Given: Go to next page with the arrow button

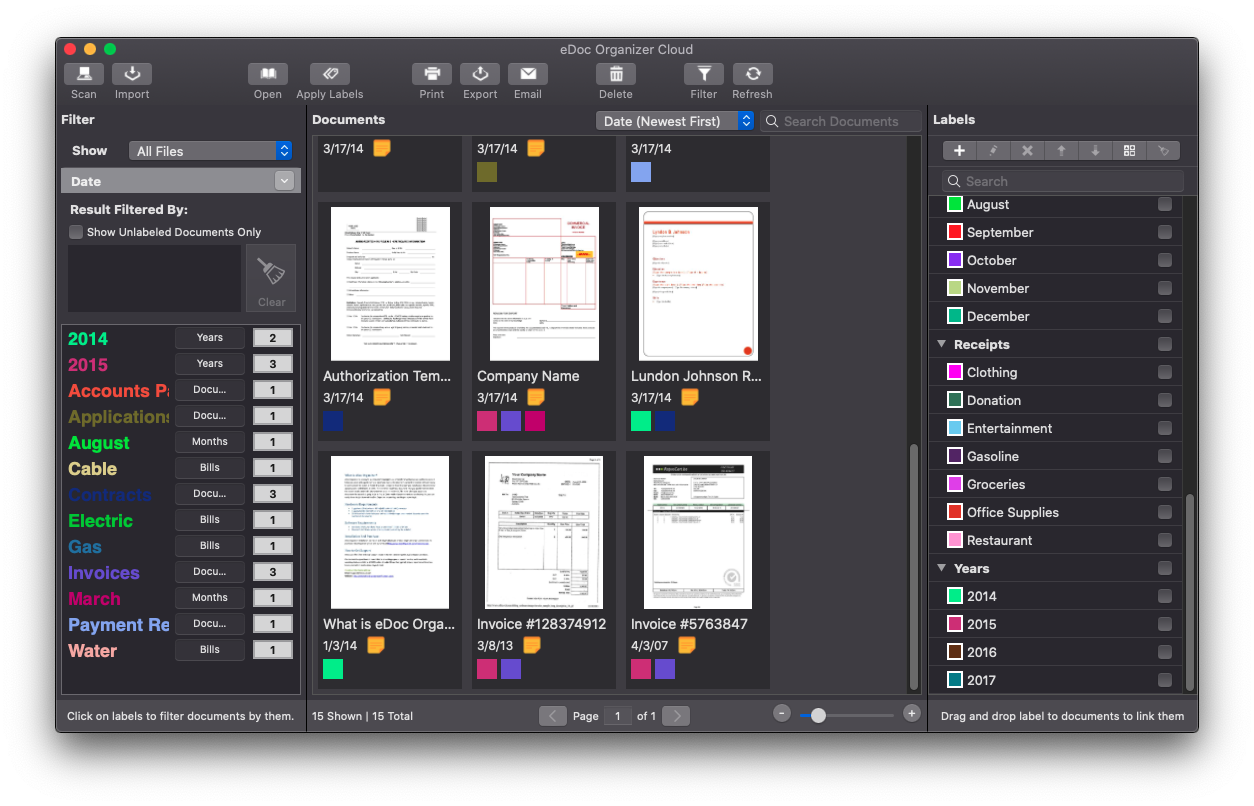Looking at the screenshot, I should [676, 715].
